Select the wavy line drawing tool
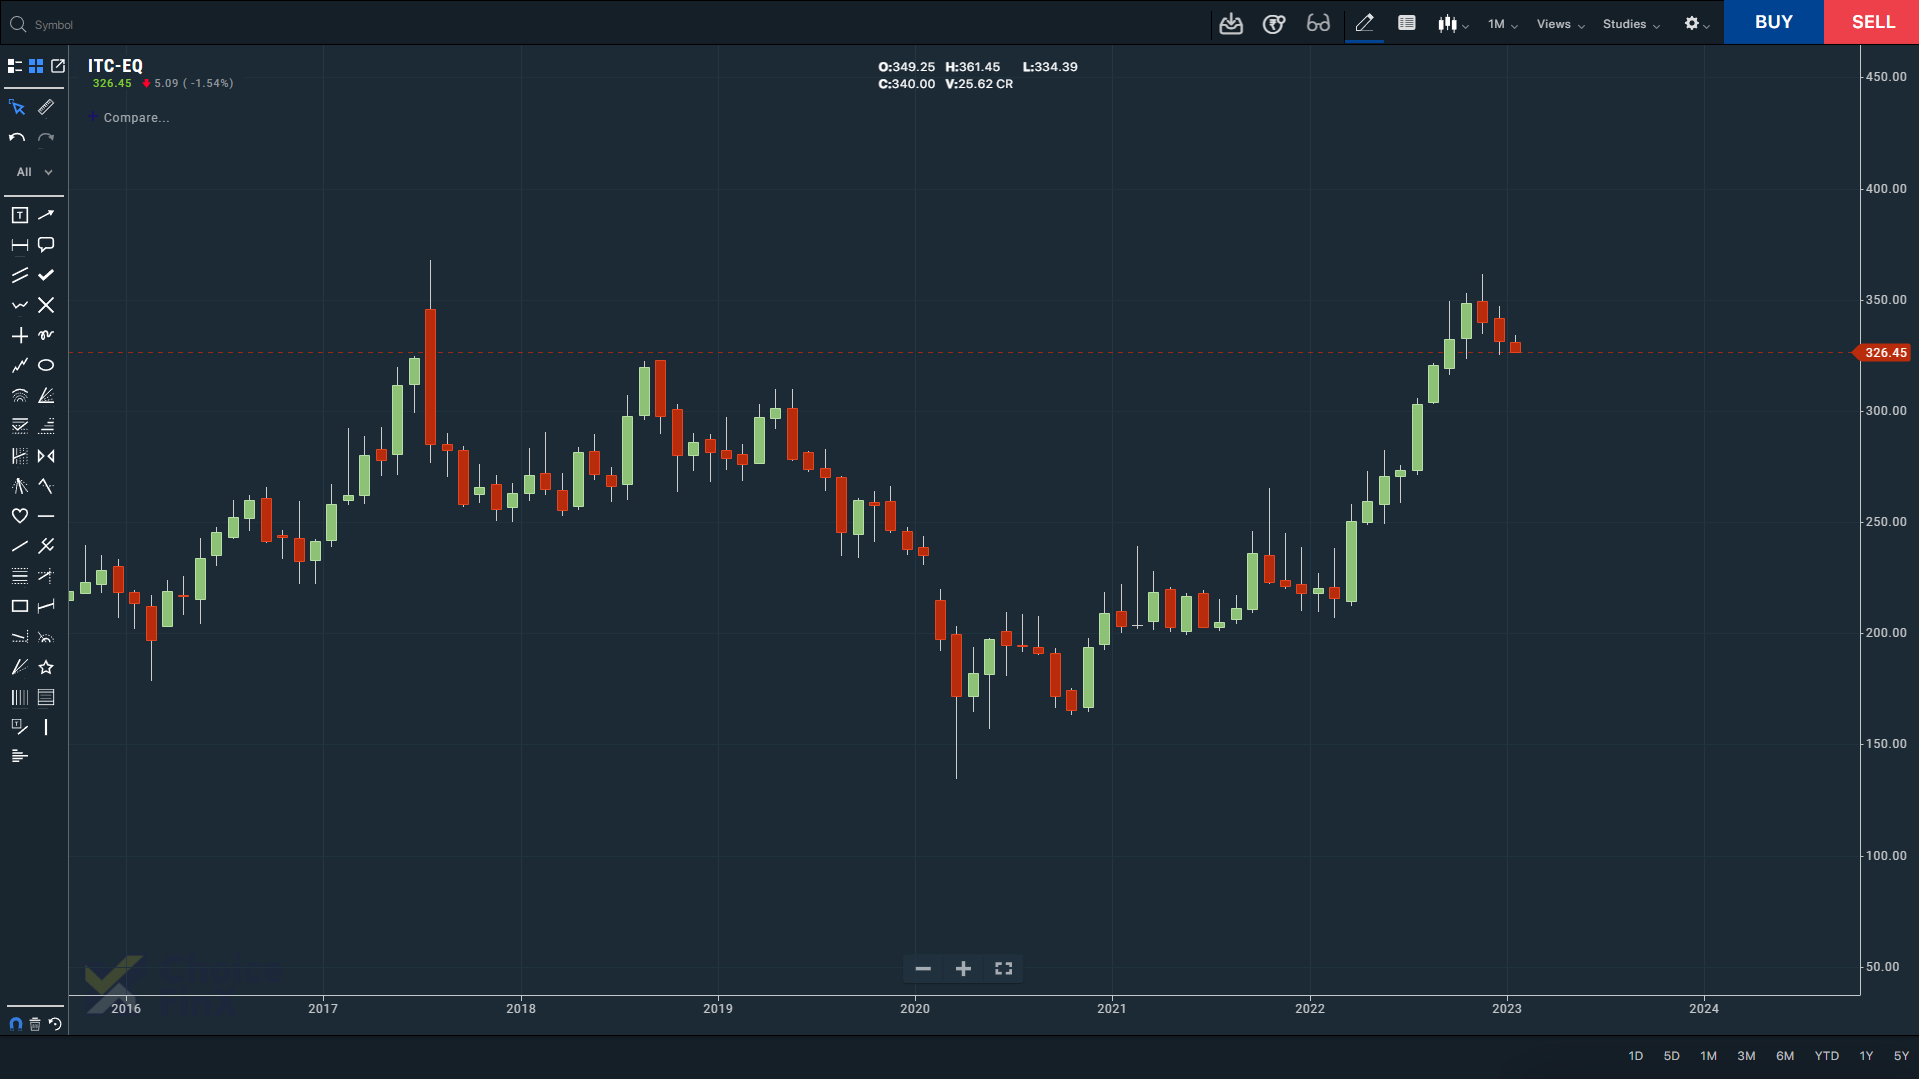This screenshot has width=1919, height=1079. pos(19,305)
